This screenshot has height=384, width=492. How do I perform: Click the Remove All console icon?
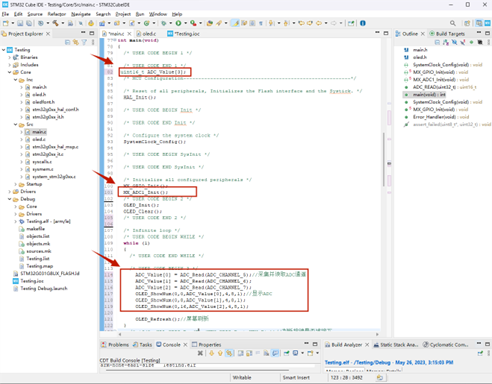[x=200, y=353]
